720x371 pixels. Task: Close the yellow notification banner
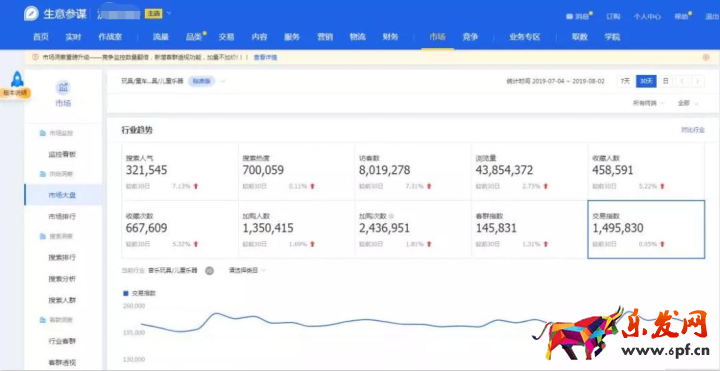coord(706,57)
